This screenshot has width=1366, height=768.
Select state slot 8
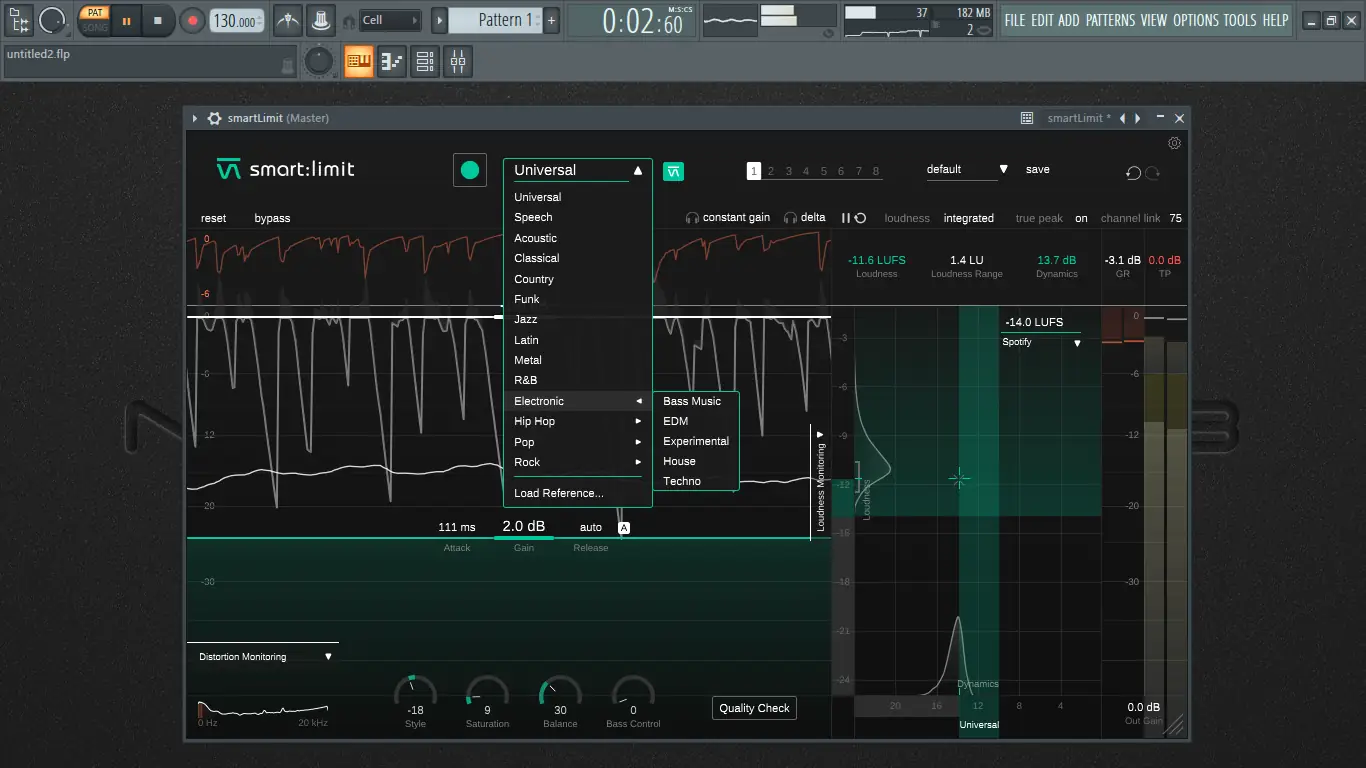tap(876, 171)
